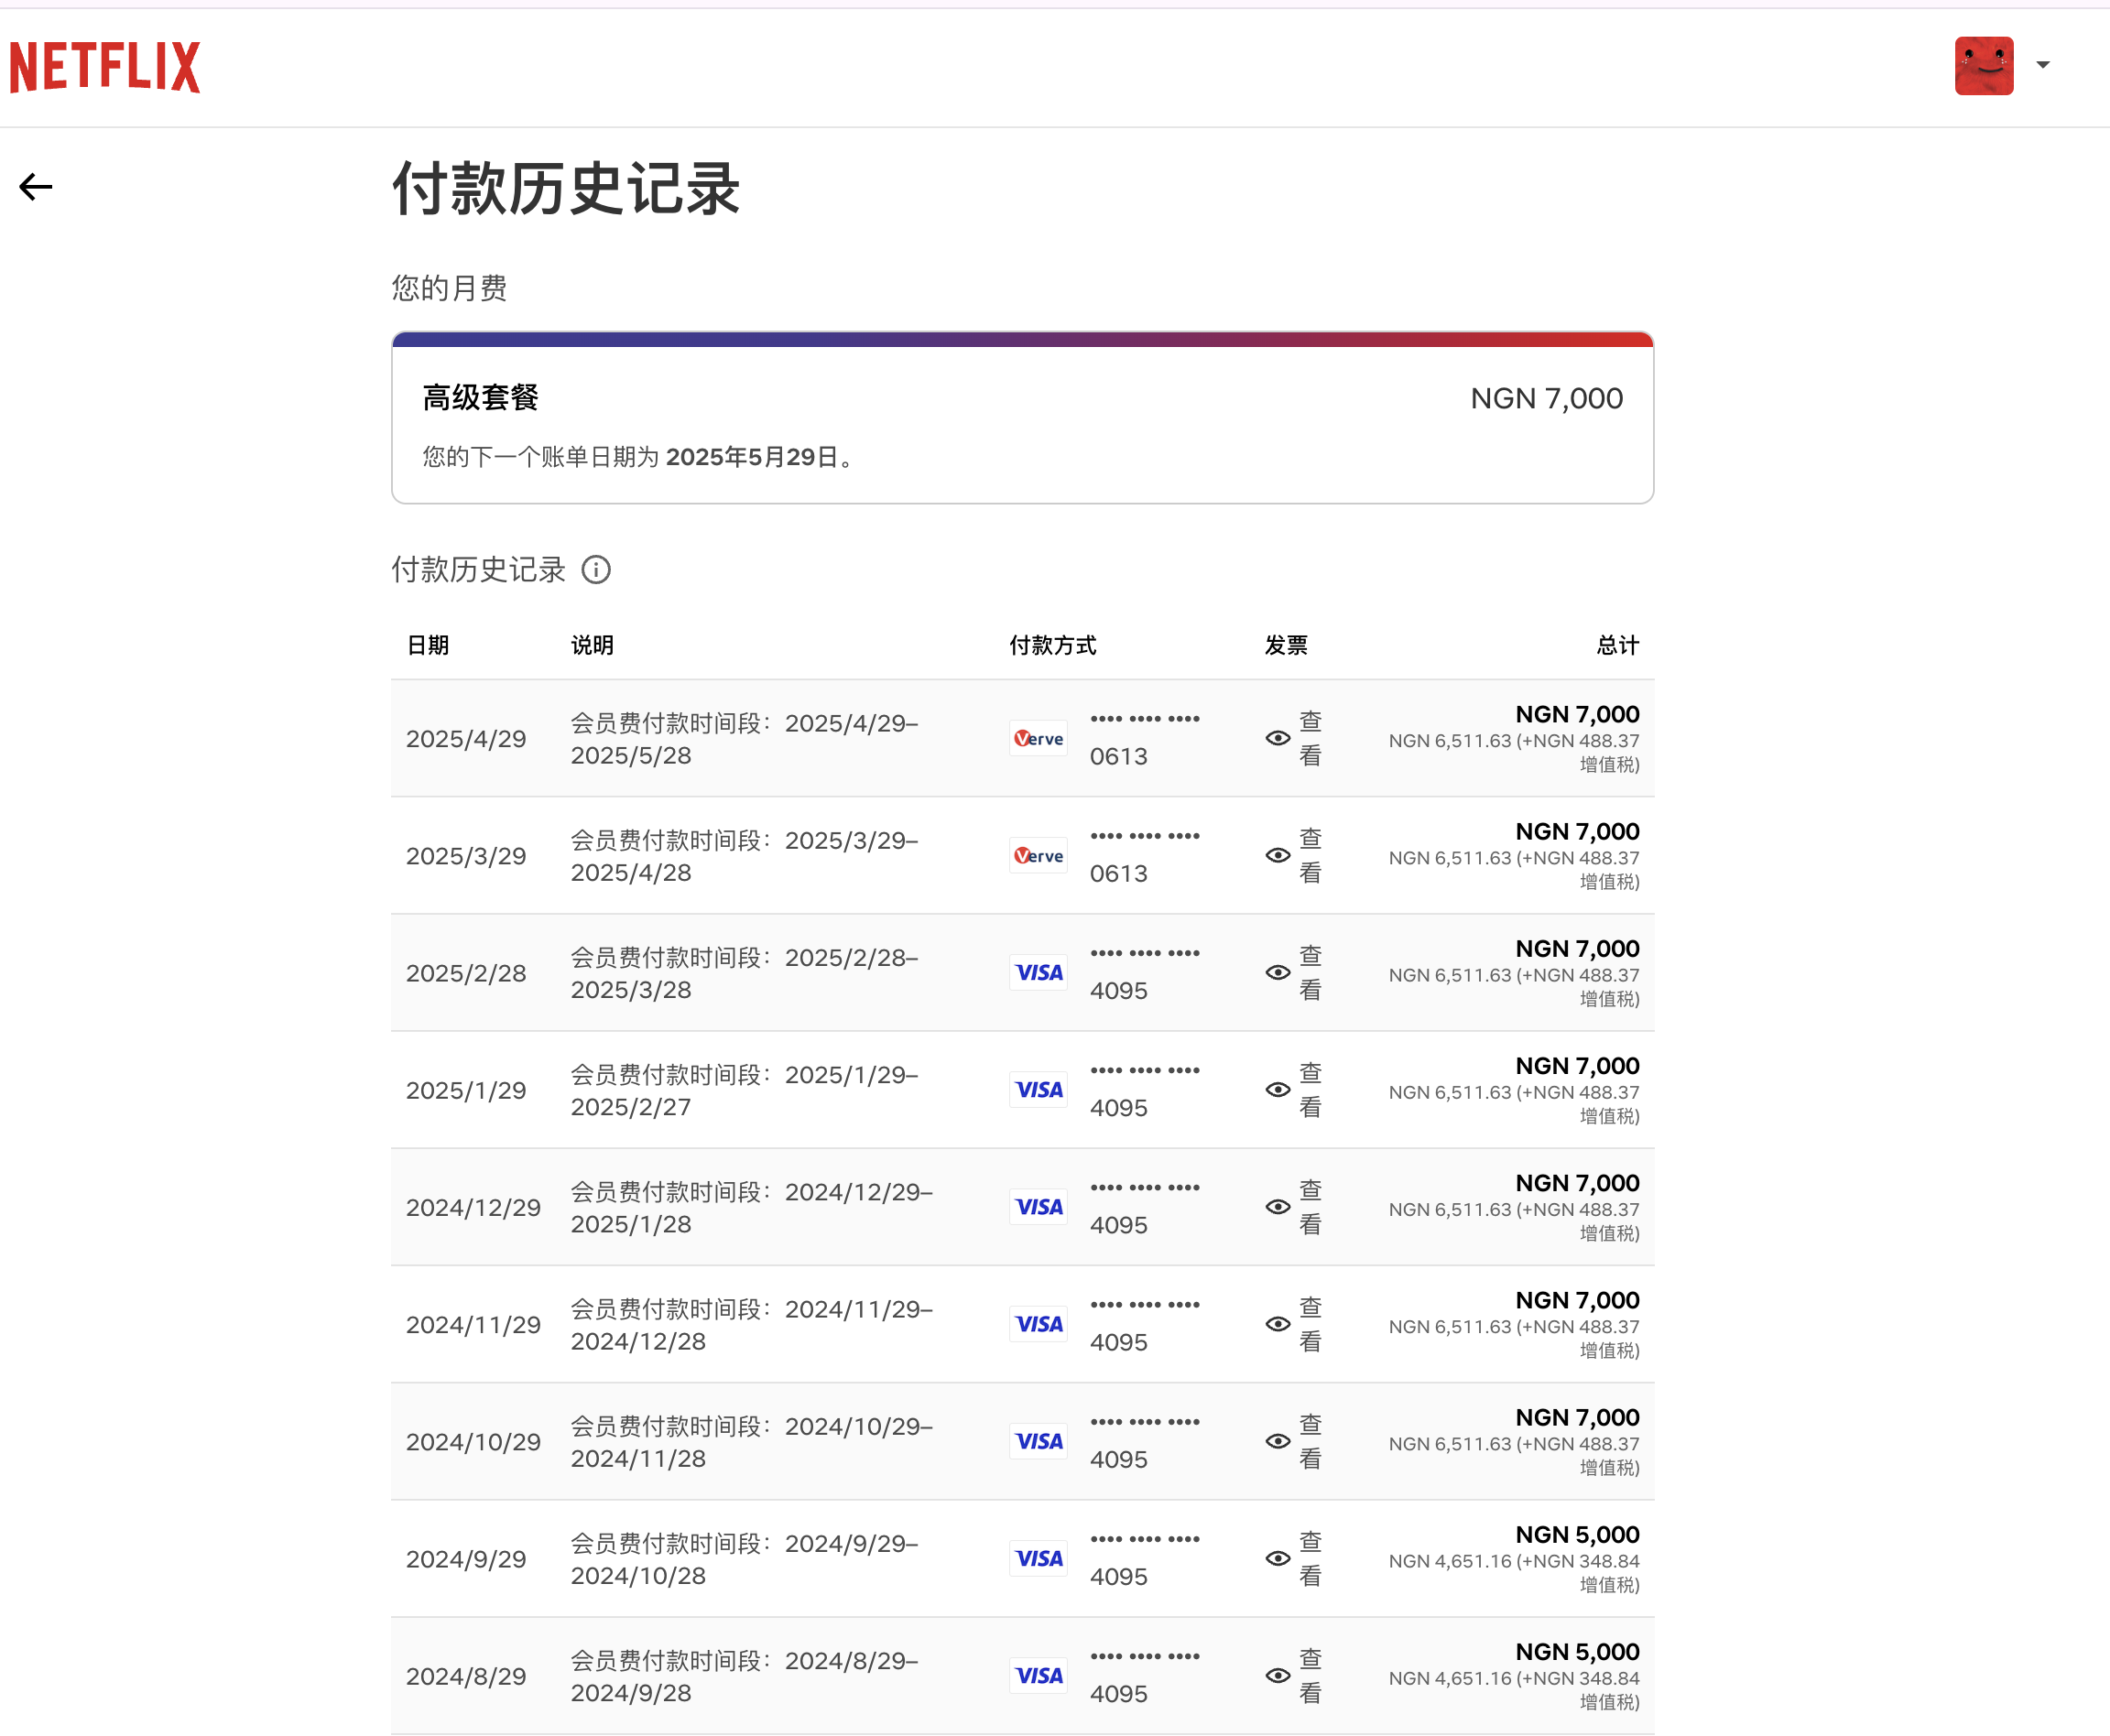Screen dimensions: 2110x1736
Task: Click 查看 link in the 2025/1/29 row
Action: tap(1310, 1089)
